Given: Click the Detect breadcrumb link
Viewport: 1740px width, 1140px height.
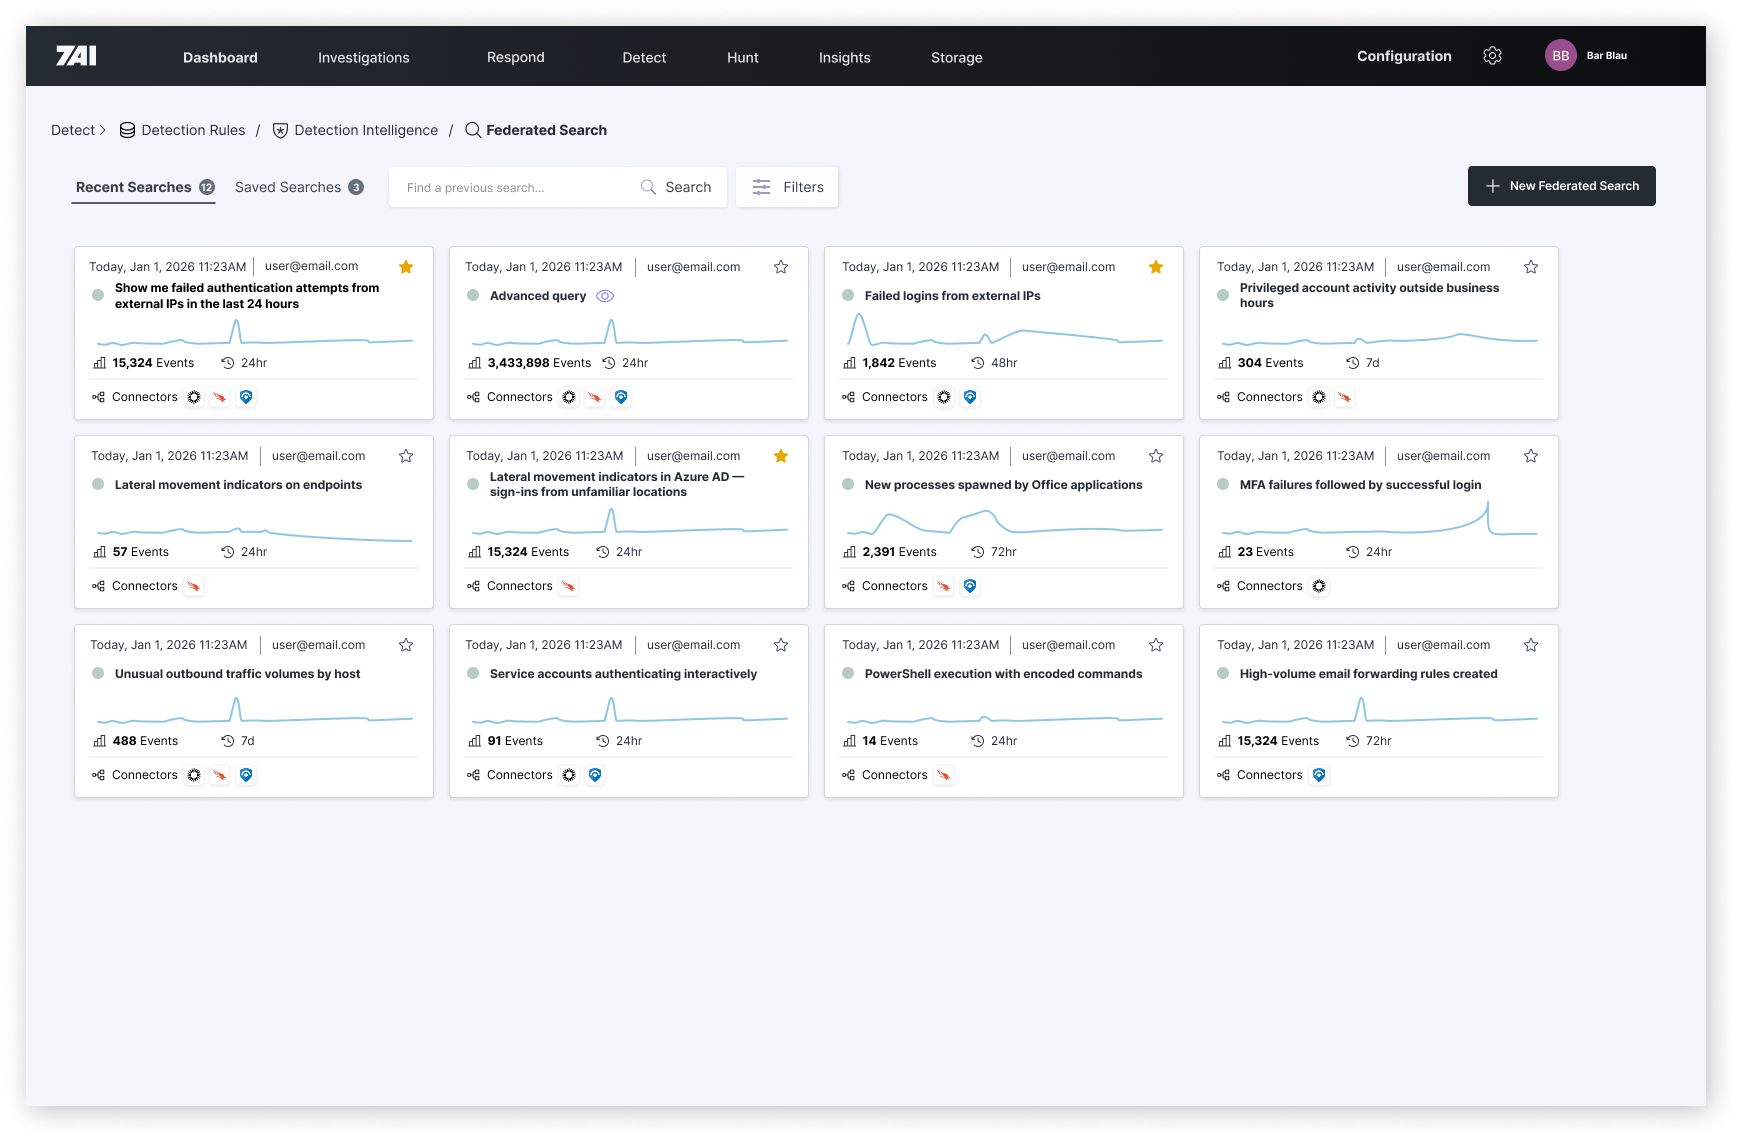Looking at the screenshot, I should [73, 130].
